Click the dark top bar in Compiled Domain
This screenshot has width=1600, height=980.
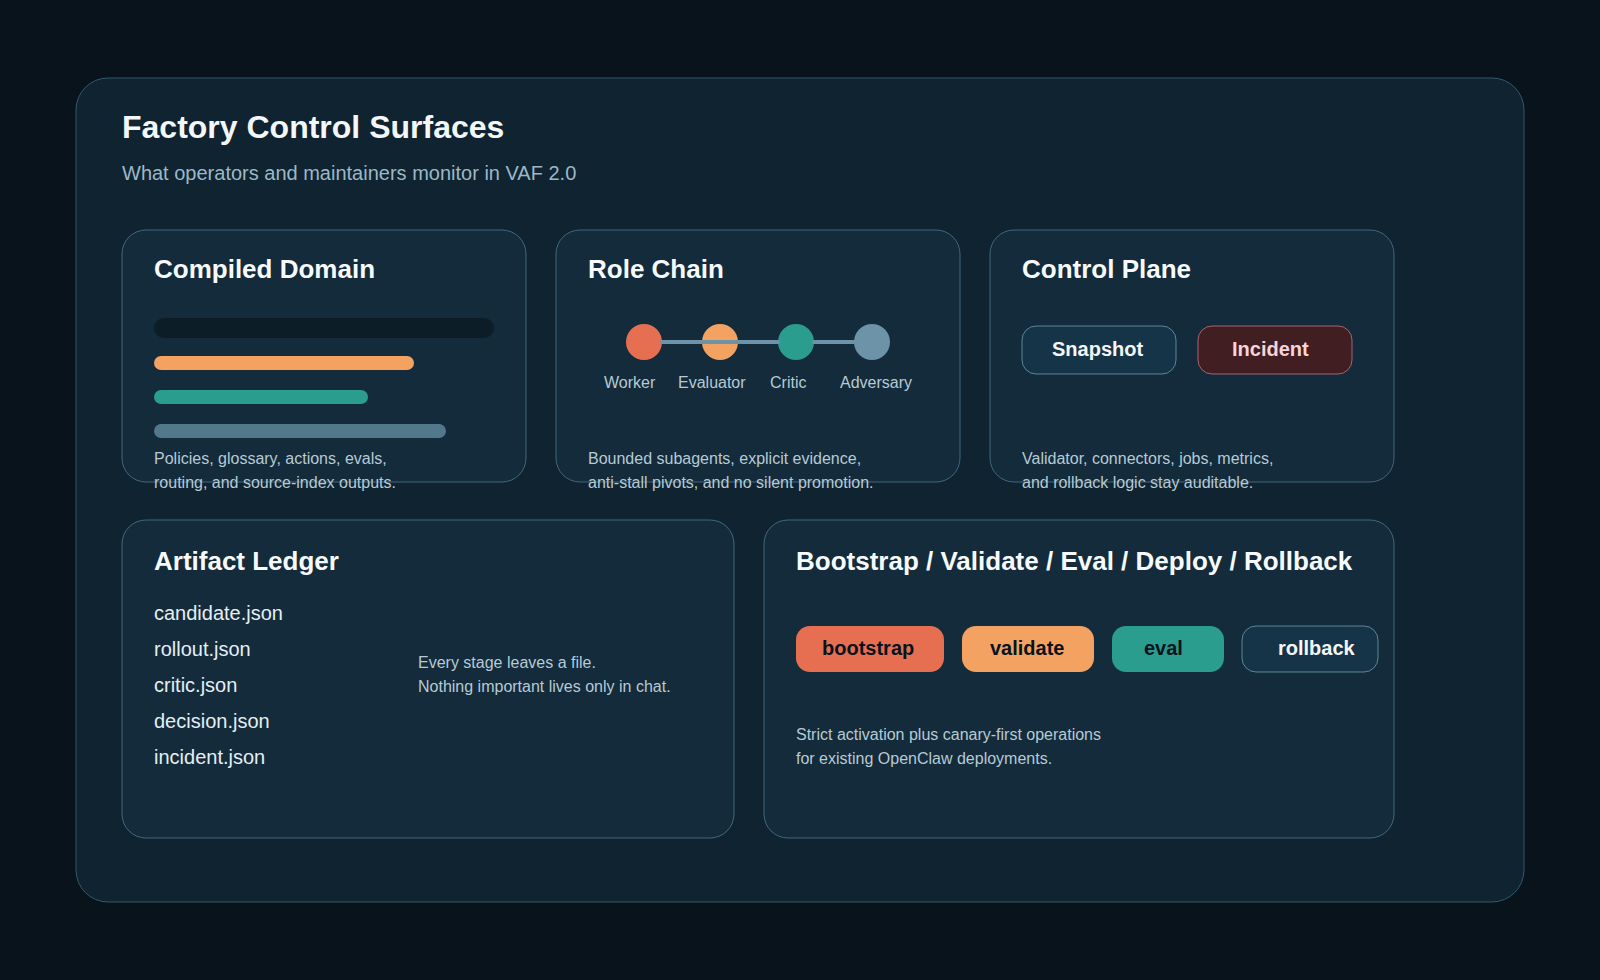click(324, 328)
